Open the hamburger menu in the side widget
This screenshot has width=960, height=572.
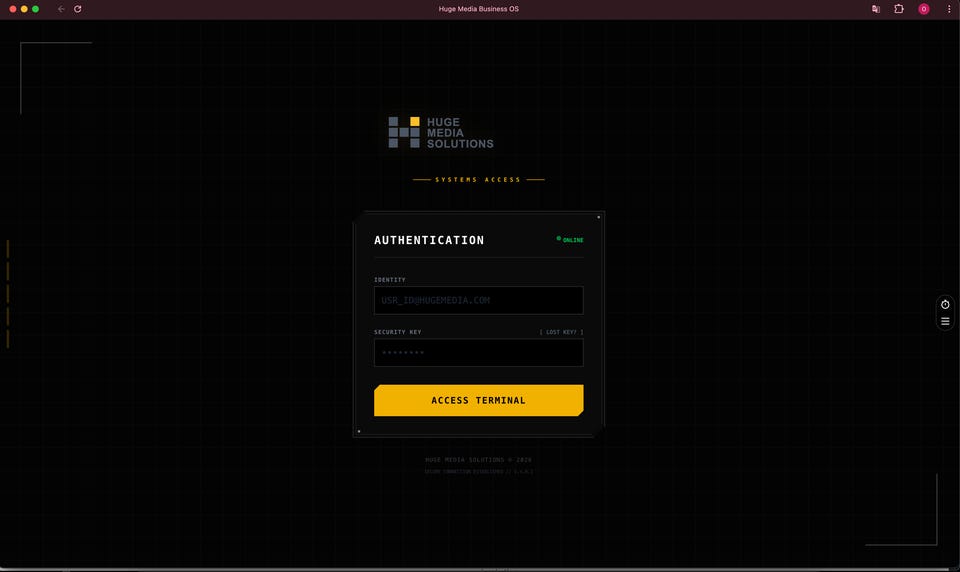click(x=945, y=322)
